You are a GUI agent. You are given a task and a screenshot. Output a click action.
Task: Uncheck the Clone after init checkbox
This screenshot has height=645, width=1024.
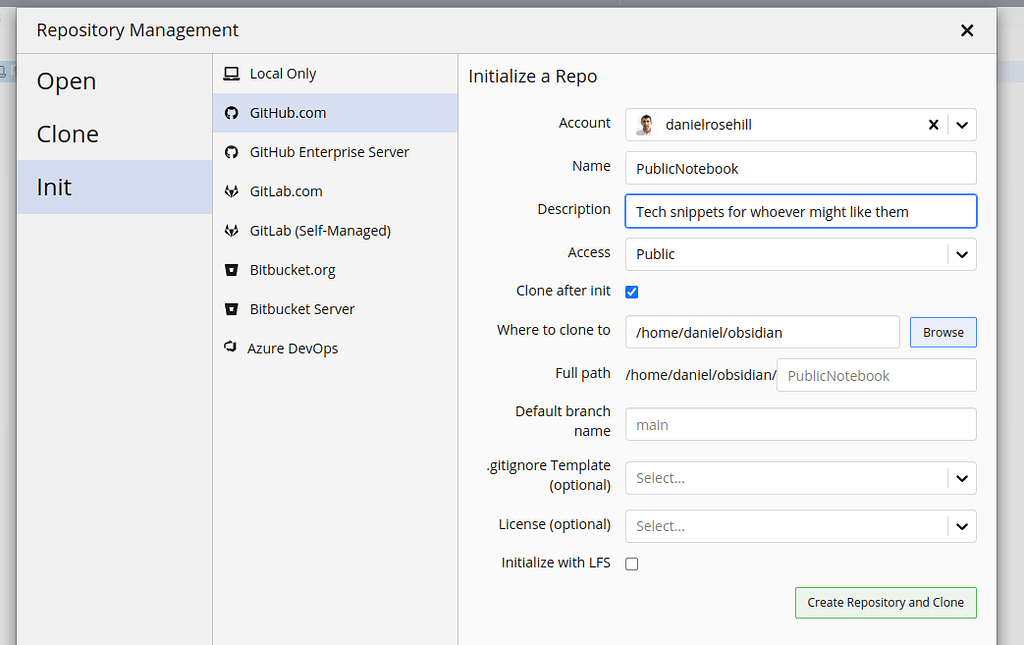point(631,291)
